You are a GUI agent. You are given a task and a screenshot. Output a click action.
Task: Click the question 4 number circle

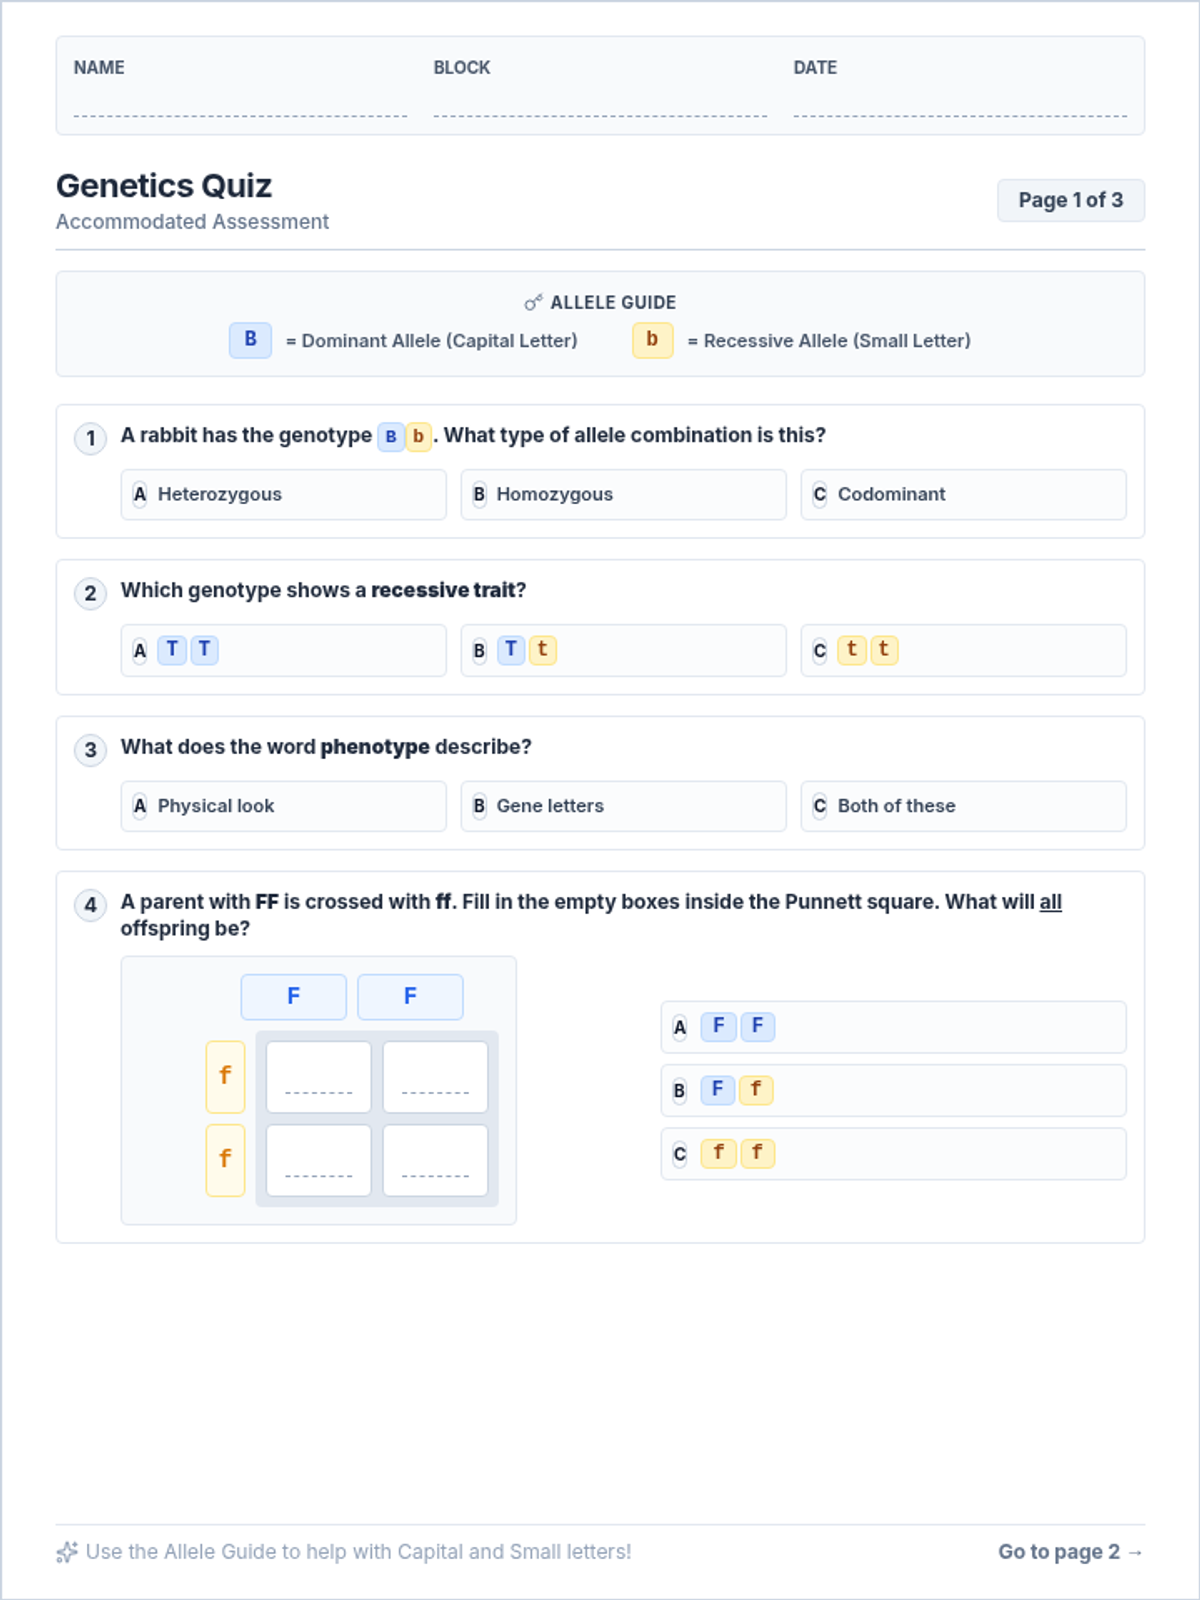coord(91,905)
